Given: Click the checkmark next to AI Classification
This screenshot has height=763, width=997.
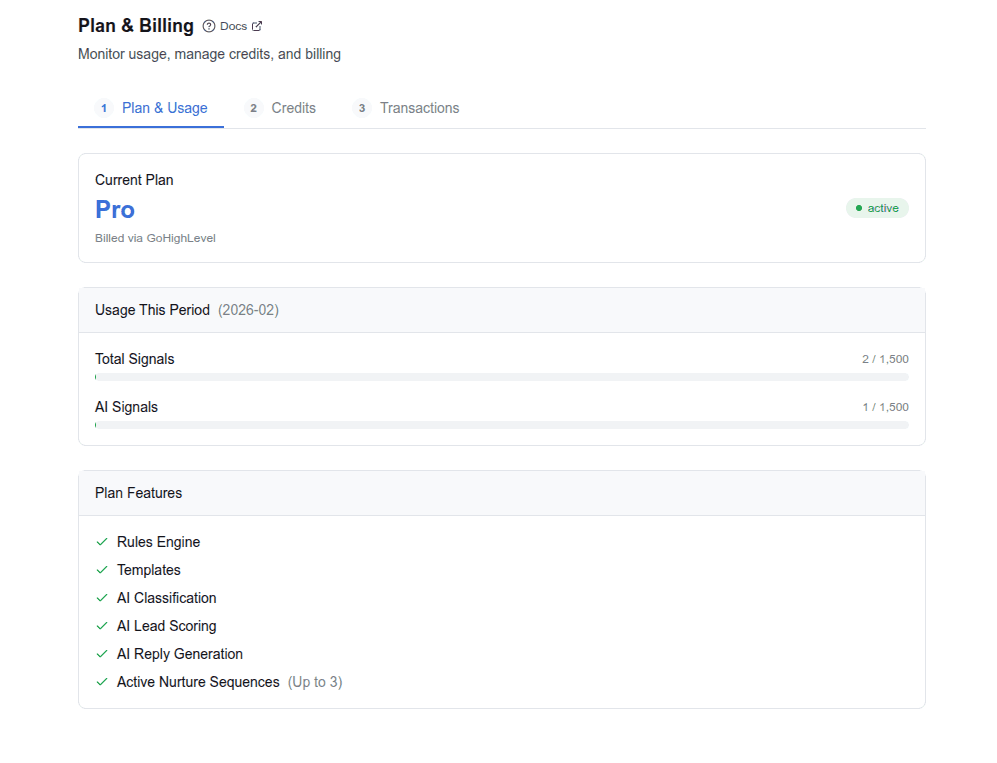Looking at the screenshot, I should [101, 597].
